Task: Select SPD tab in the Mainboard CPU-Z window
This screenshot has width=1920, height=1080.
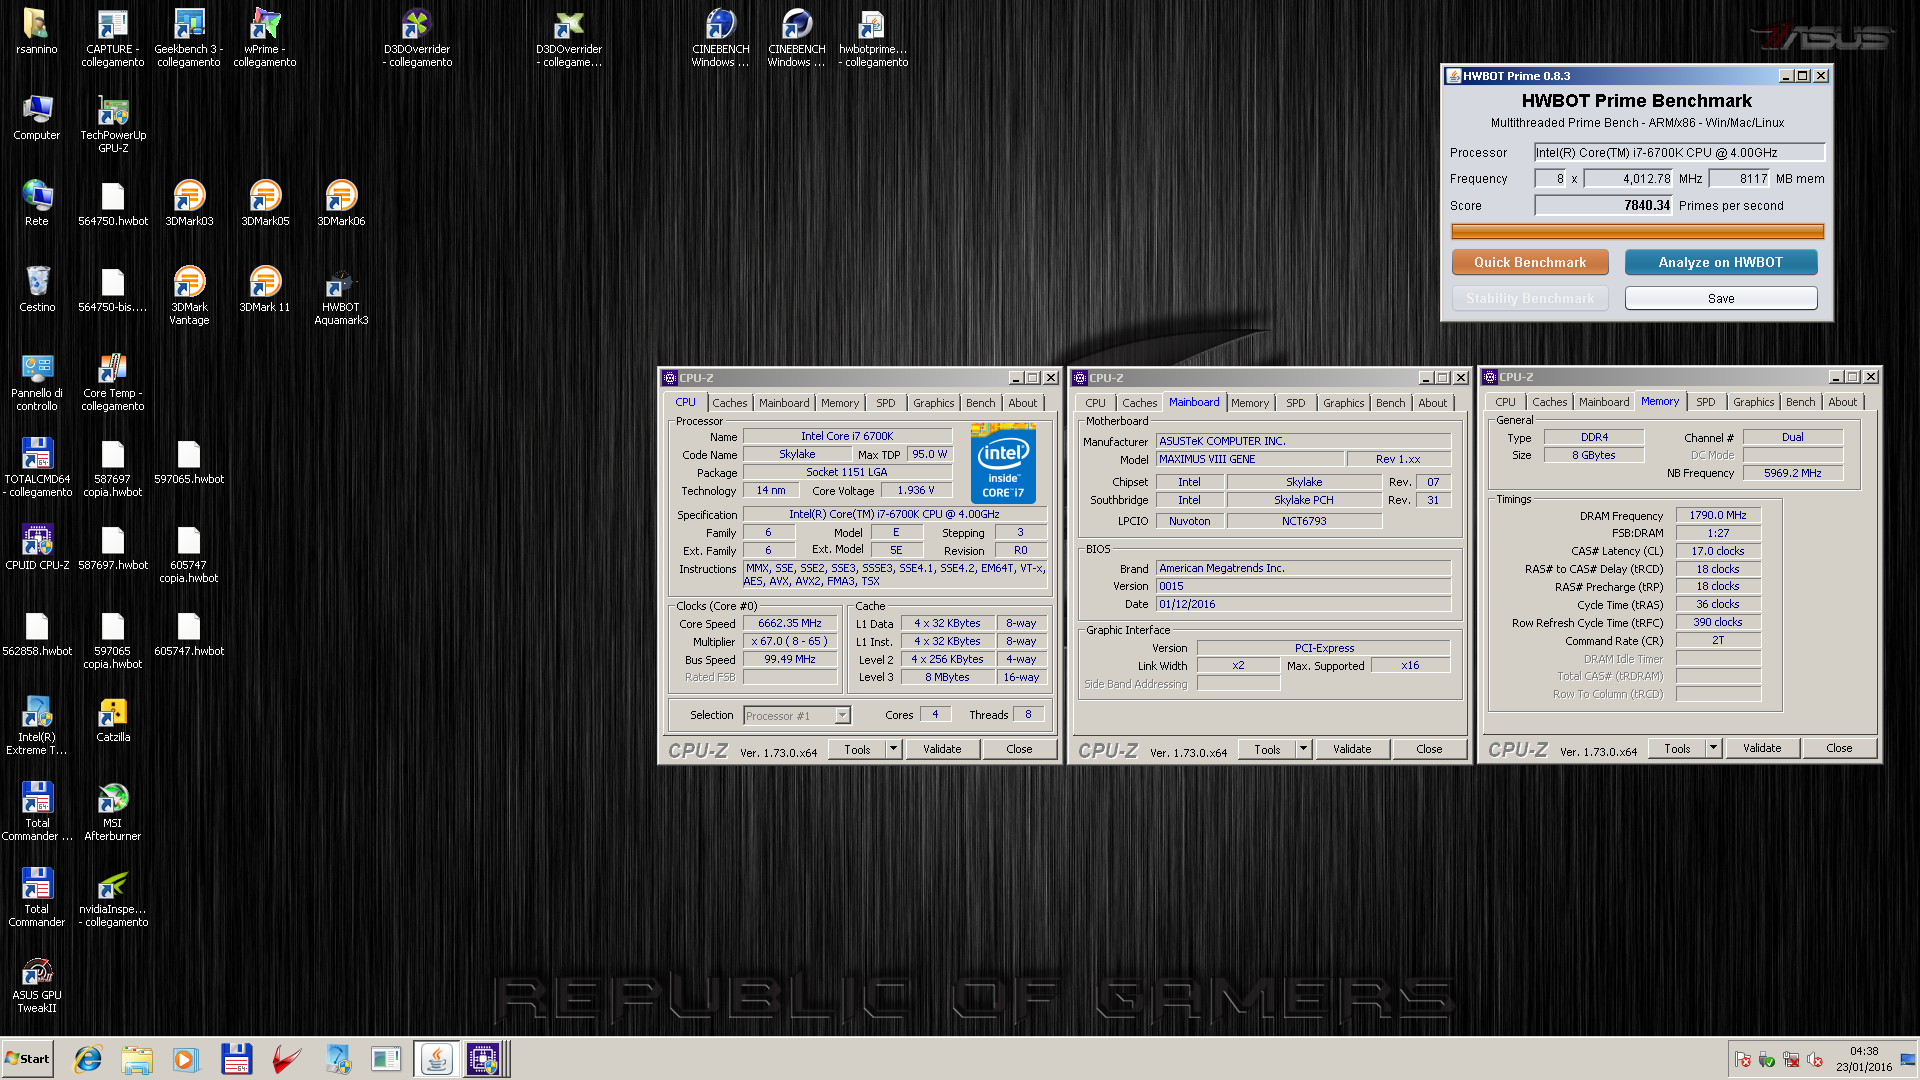Action: 1295,403
